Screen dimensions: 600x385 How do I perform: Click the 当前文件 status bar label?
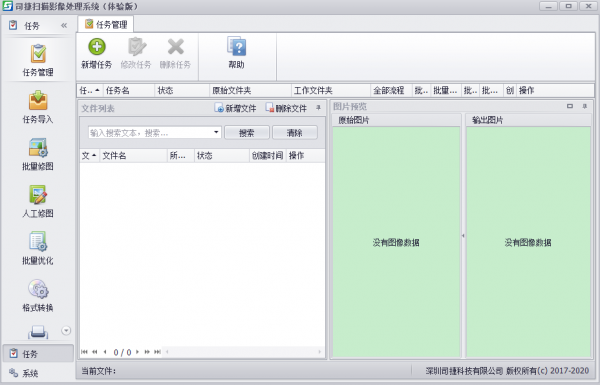[x=99, y=371]
